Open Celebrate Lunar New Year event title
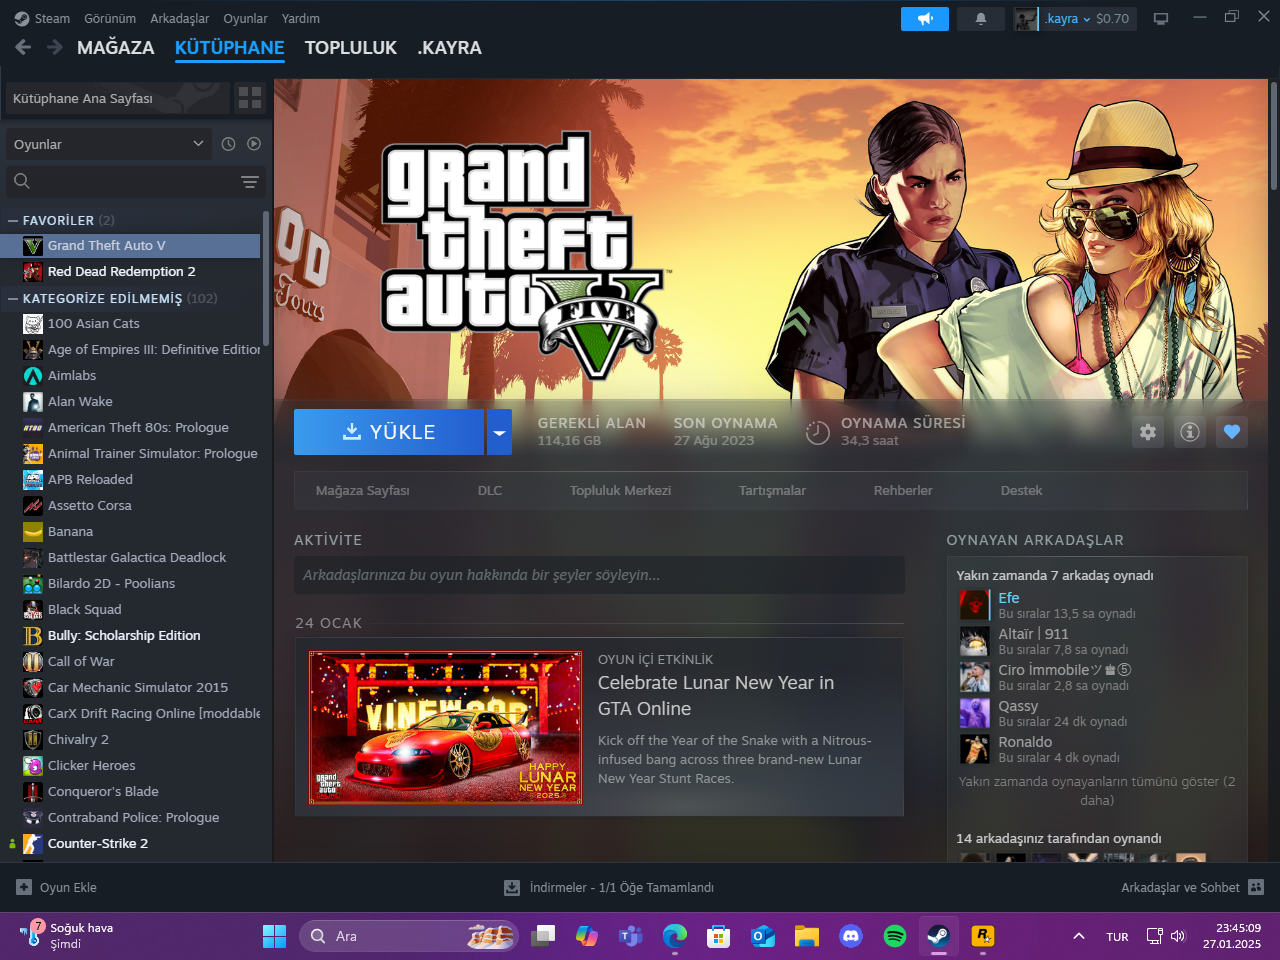 coord(716,696)
